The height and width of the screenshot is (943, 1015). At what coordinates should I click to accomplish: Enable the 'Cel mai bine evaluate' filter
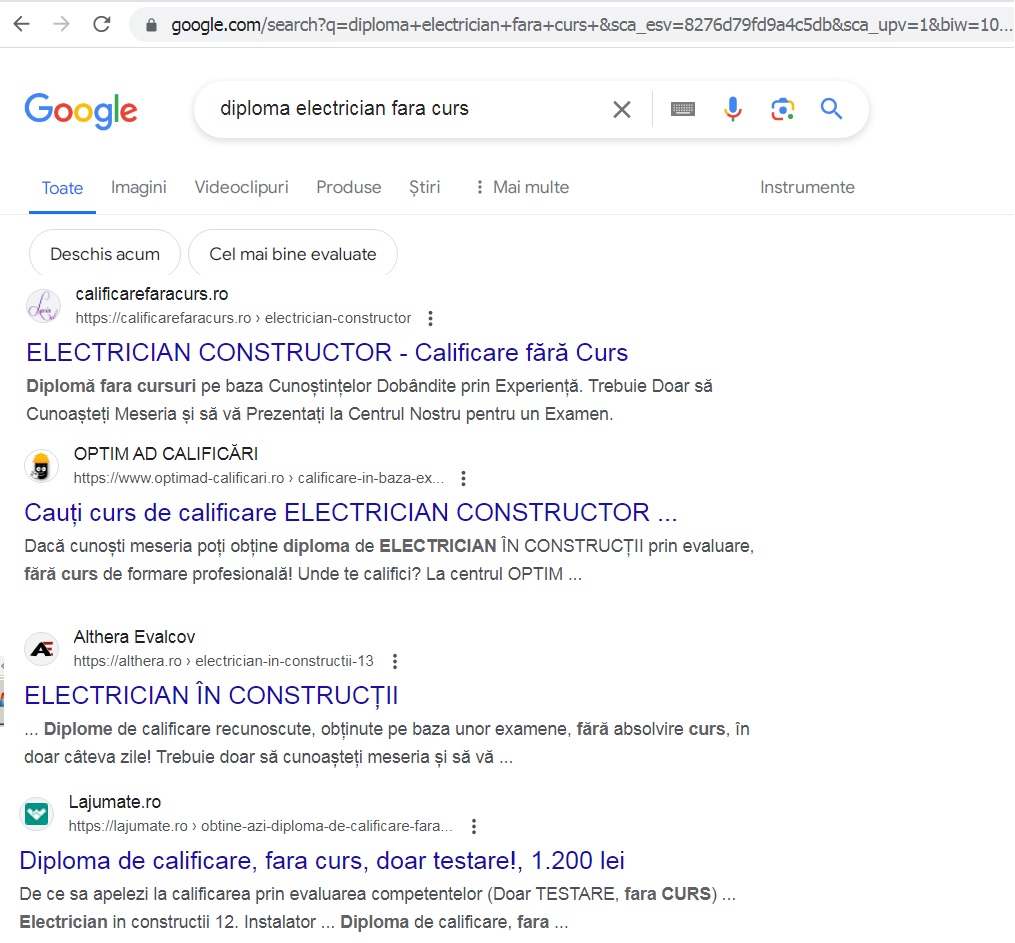click(292, 254)
